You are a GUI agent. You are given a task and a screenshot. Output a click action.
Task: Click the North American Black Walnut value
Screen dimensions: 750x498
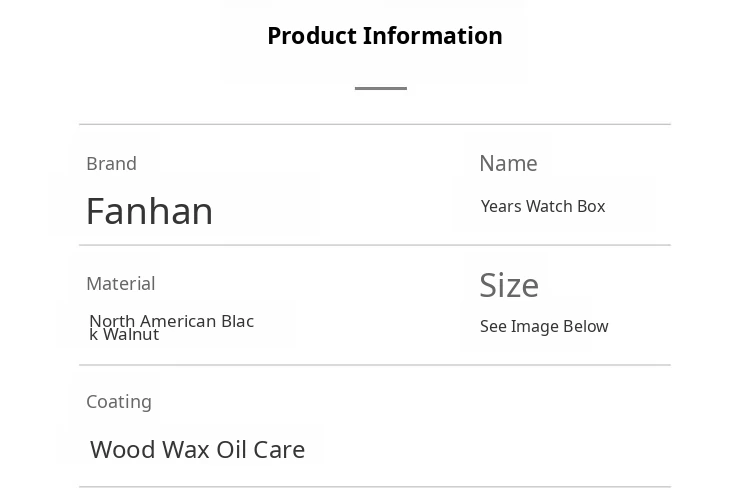pos(171,327)
